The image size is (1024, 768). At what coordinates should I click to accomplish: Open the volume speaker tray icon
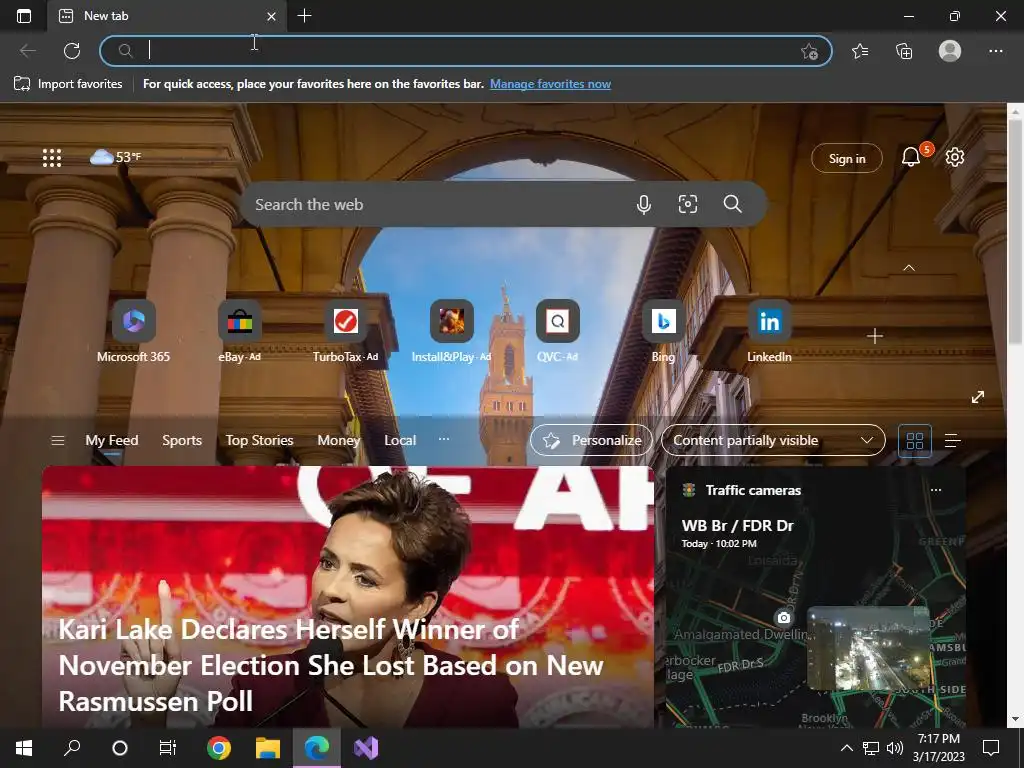(895, 748)
